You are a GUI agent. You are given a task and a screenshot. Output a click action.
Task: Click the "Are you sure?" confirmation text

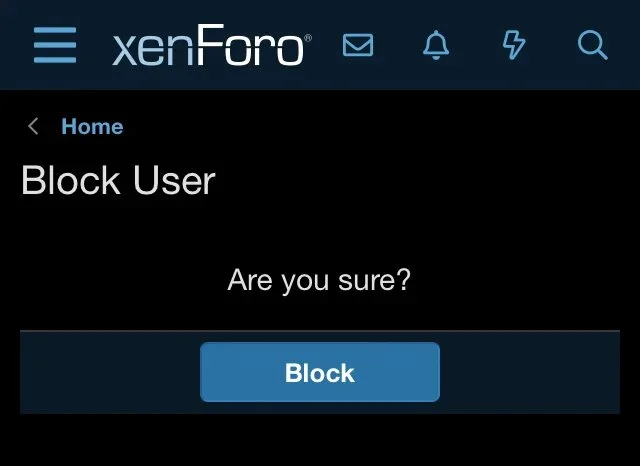tap(319, 280)
